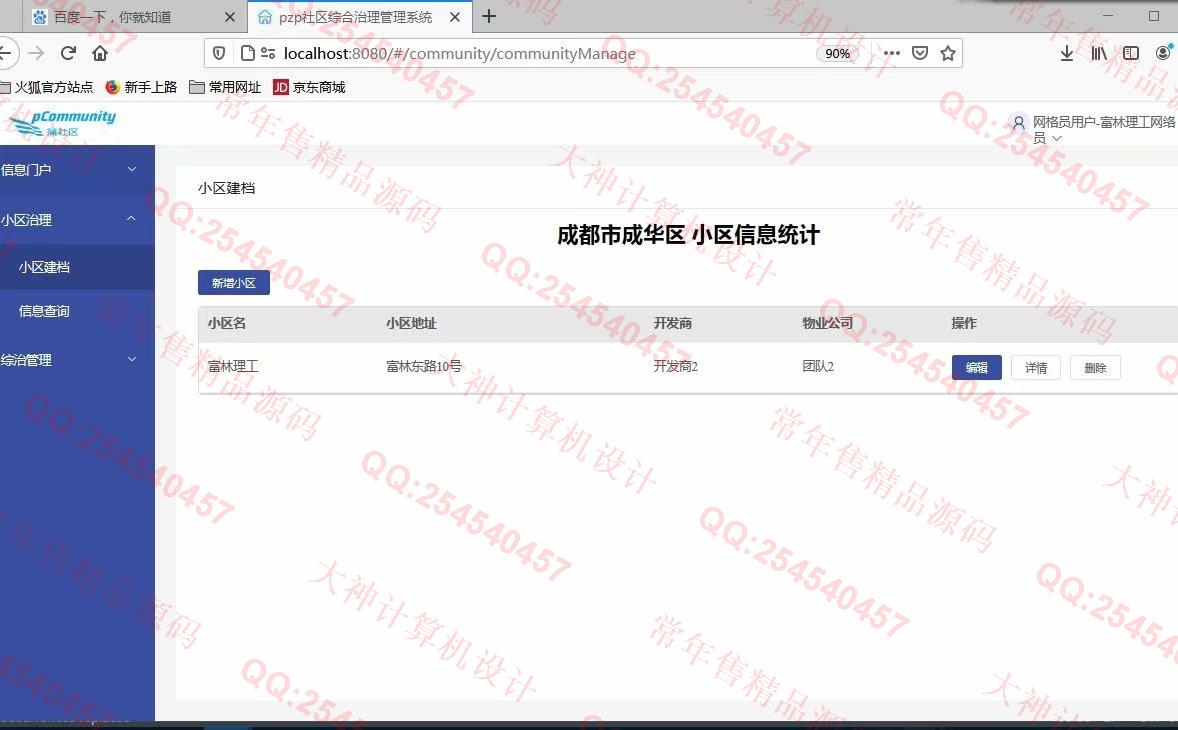
Task: Open the 网格员用户 account dropdown
Action: pyautogui.click(x=1104, y=129)
